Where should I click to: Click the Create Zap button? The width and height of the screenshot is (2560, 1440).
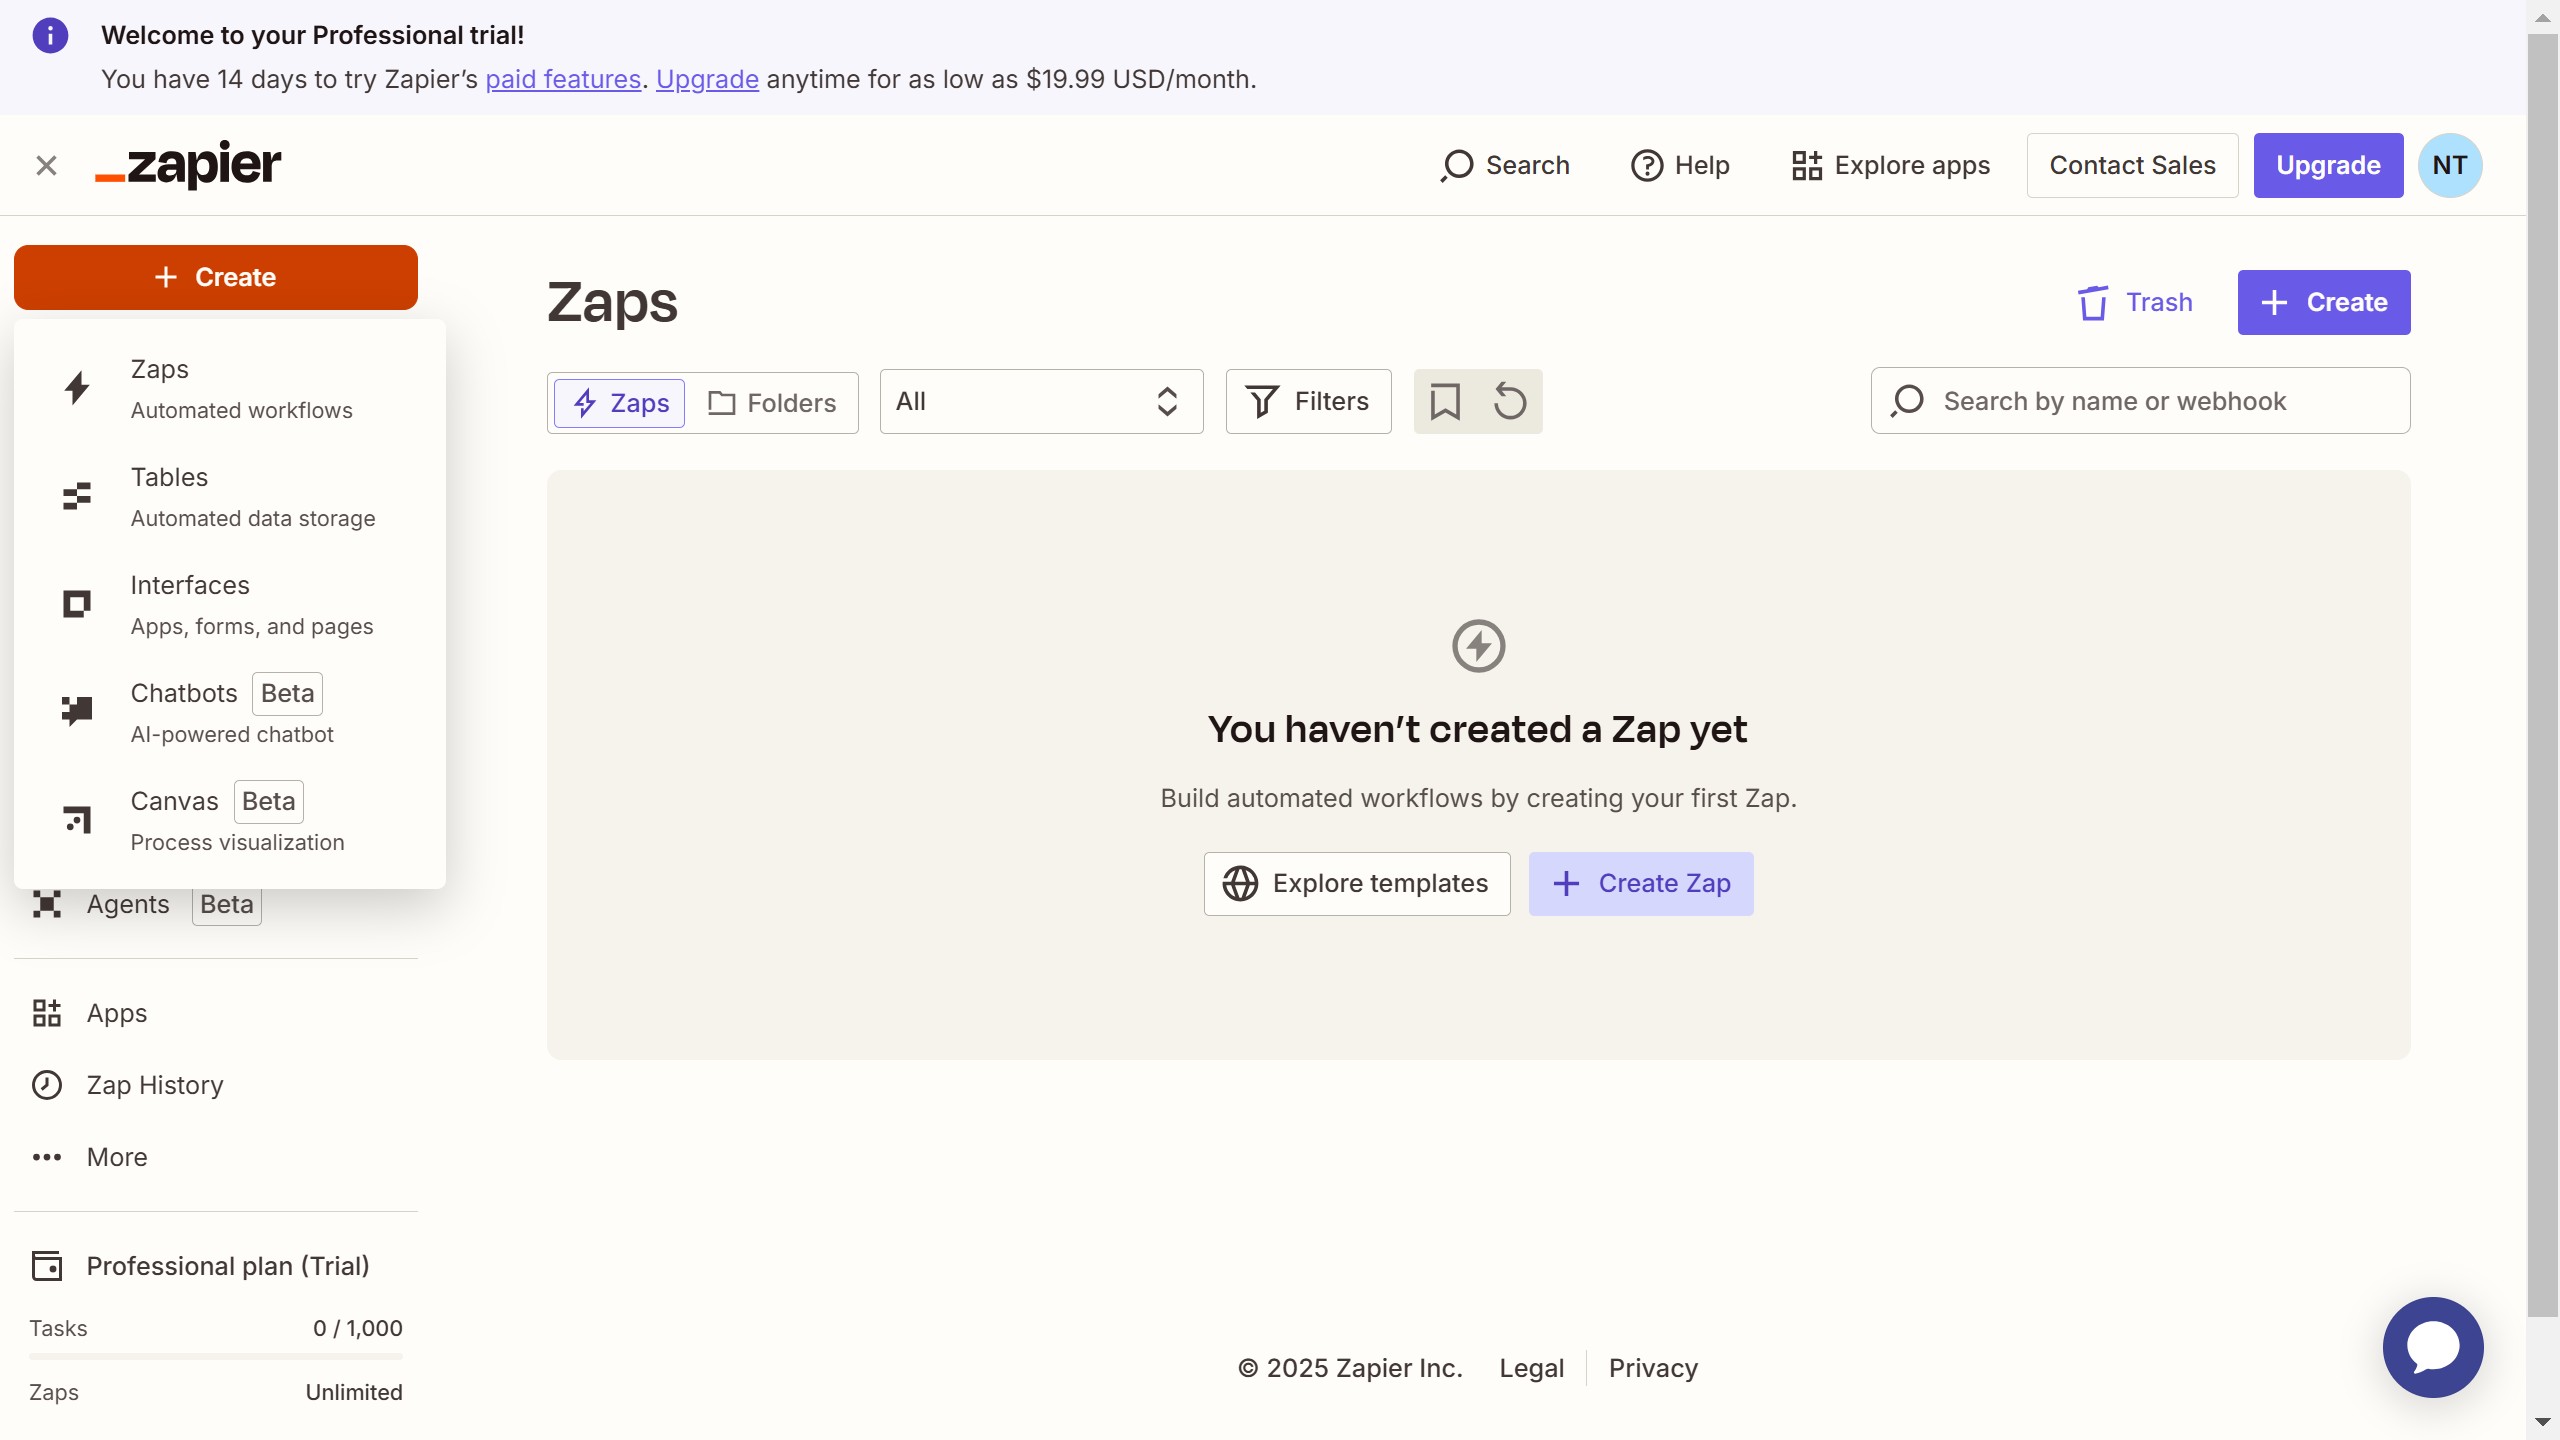(x=1641, y=884)
